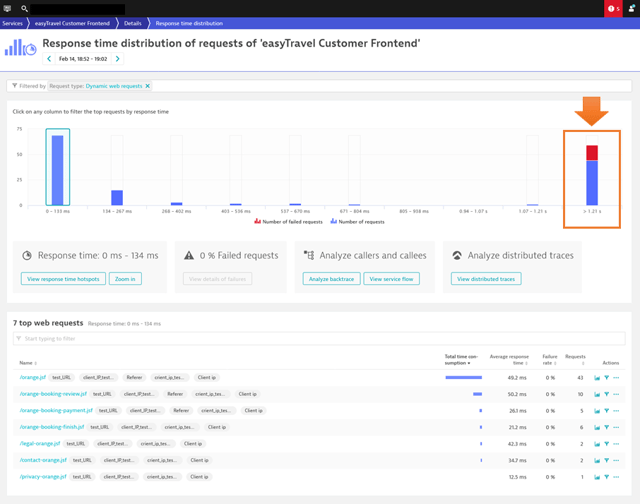Screen dimensions: 640x504
Task: Click the Zoom in button
Action: (x=125, y=279)
